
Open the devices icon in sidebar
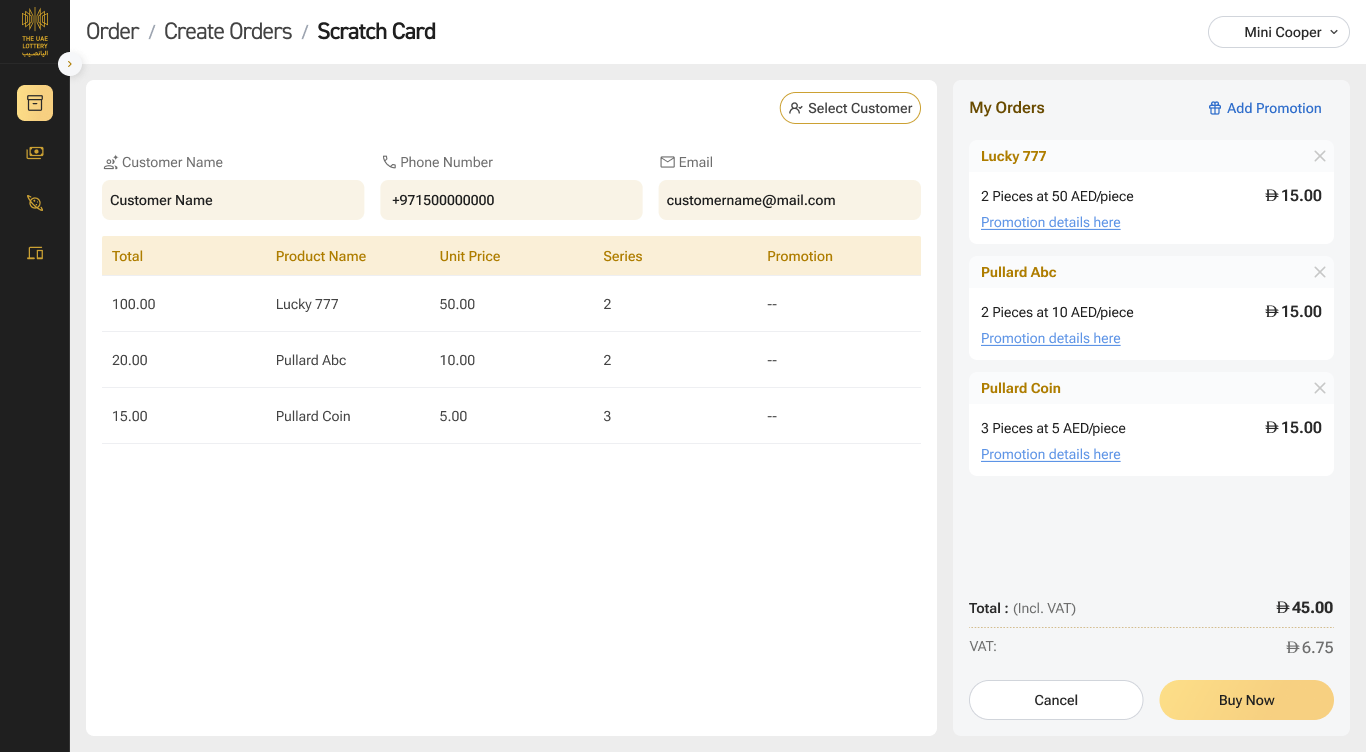pyautogui.click(x=35, y=253)
